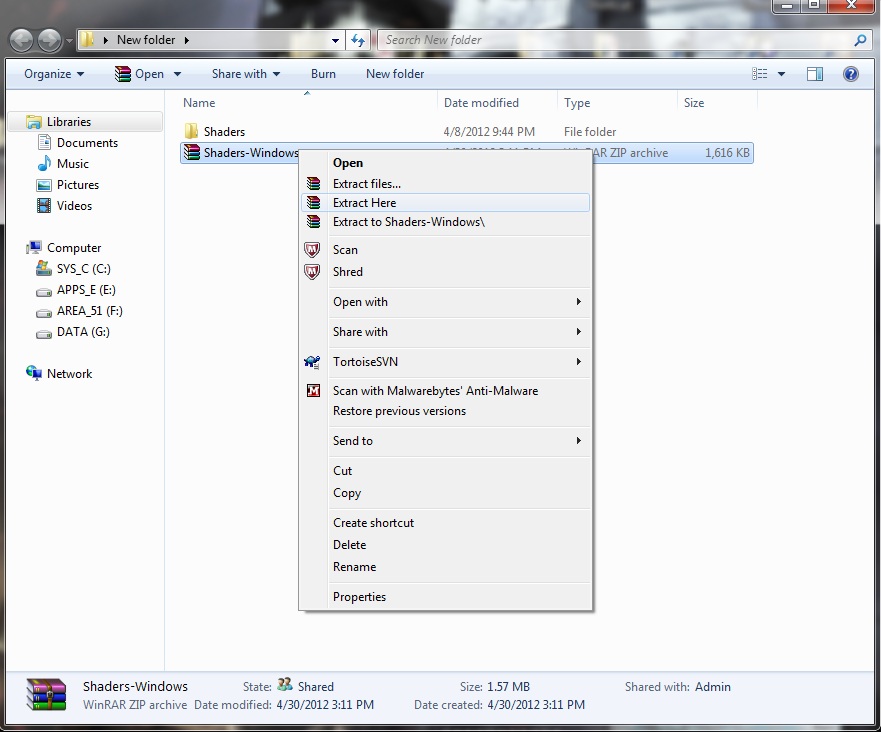Click the WinRAR icon beside Extract to Shaders-Windows\
The image size is (881, 732).
pyautogui.click(x=314, y=222)
